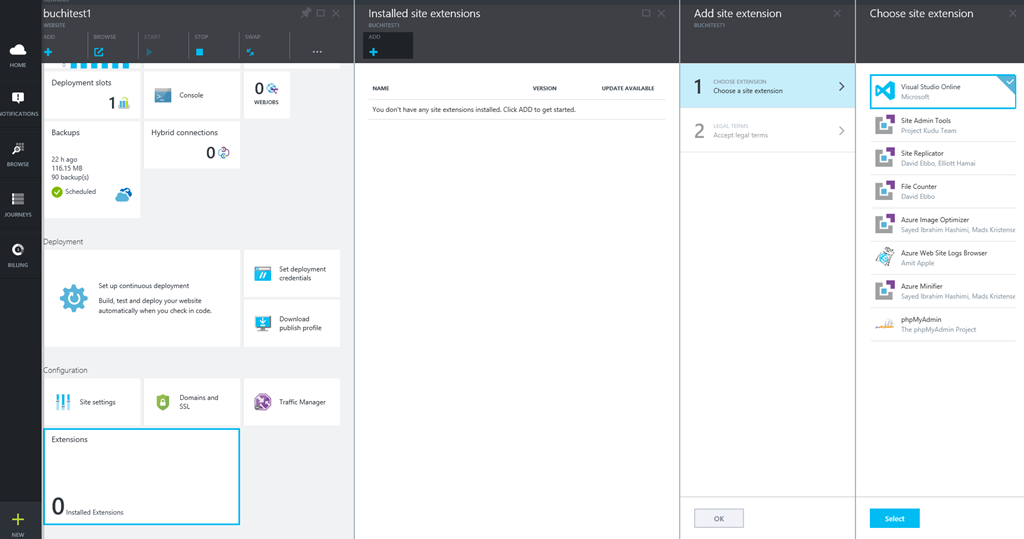Pick the phpMyAdmin extension
This screenshot has height=539, width=1024.
point(942,324)
